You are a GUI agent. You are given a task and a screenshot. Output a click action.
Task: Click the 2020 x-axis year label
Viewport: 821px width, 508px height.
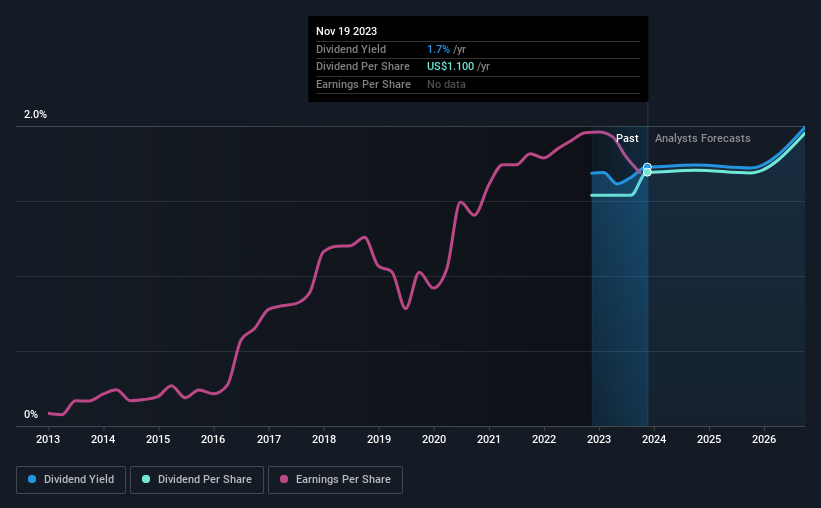[434, 439]
